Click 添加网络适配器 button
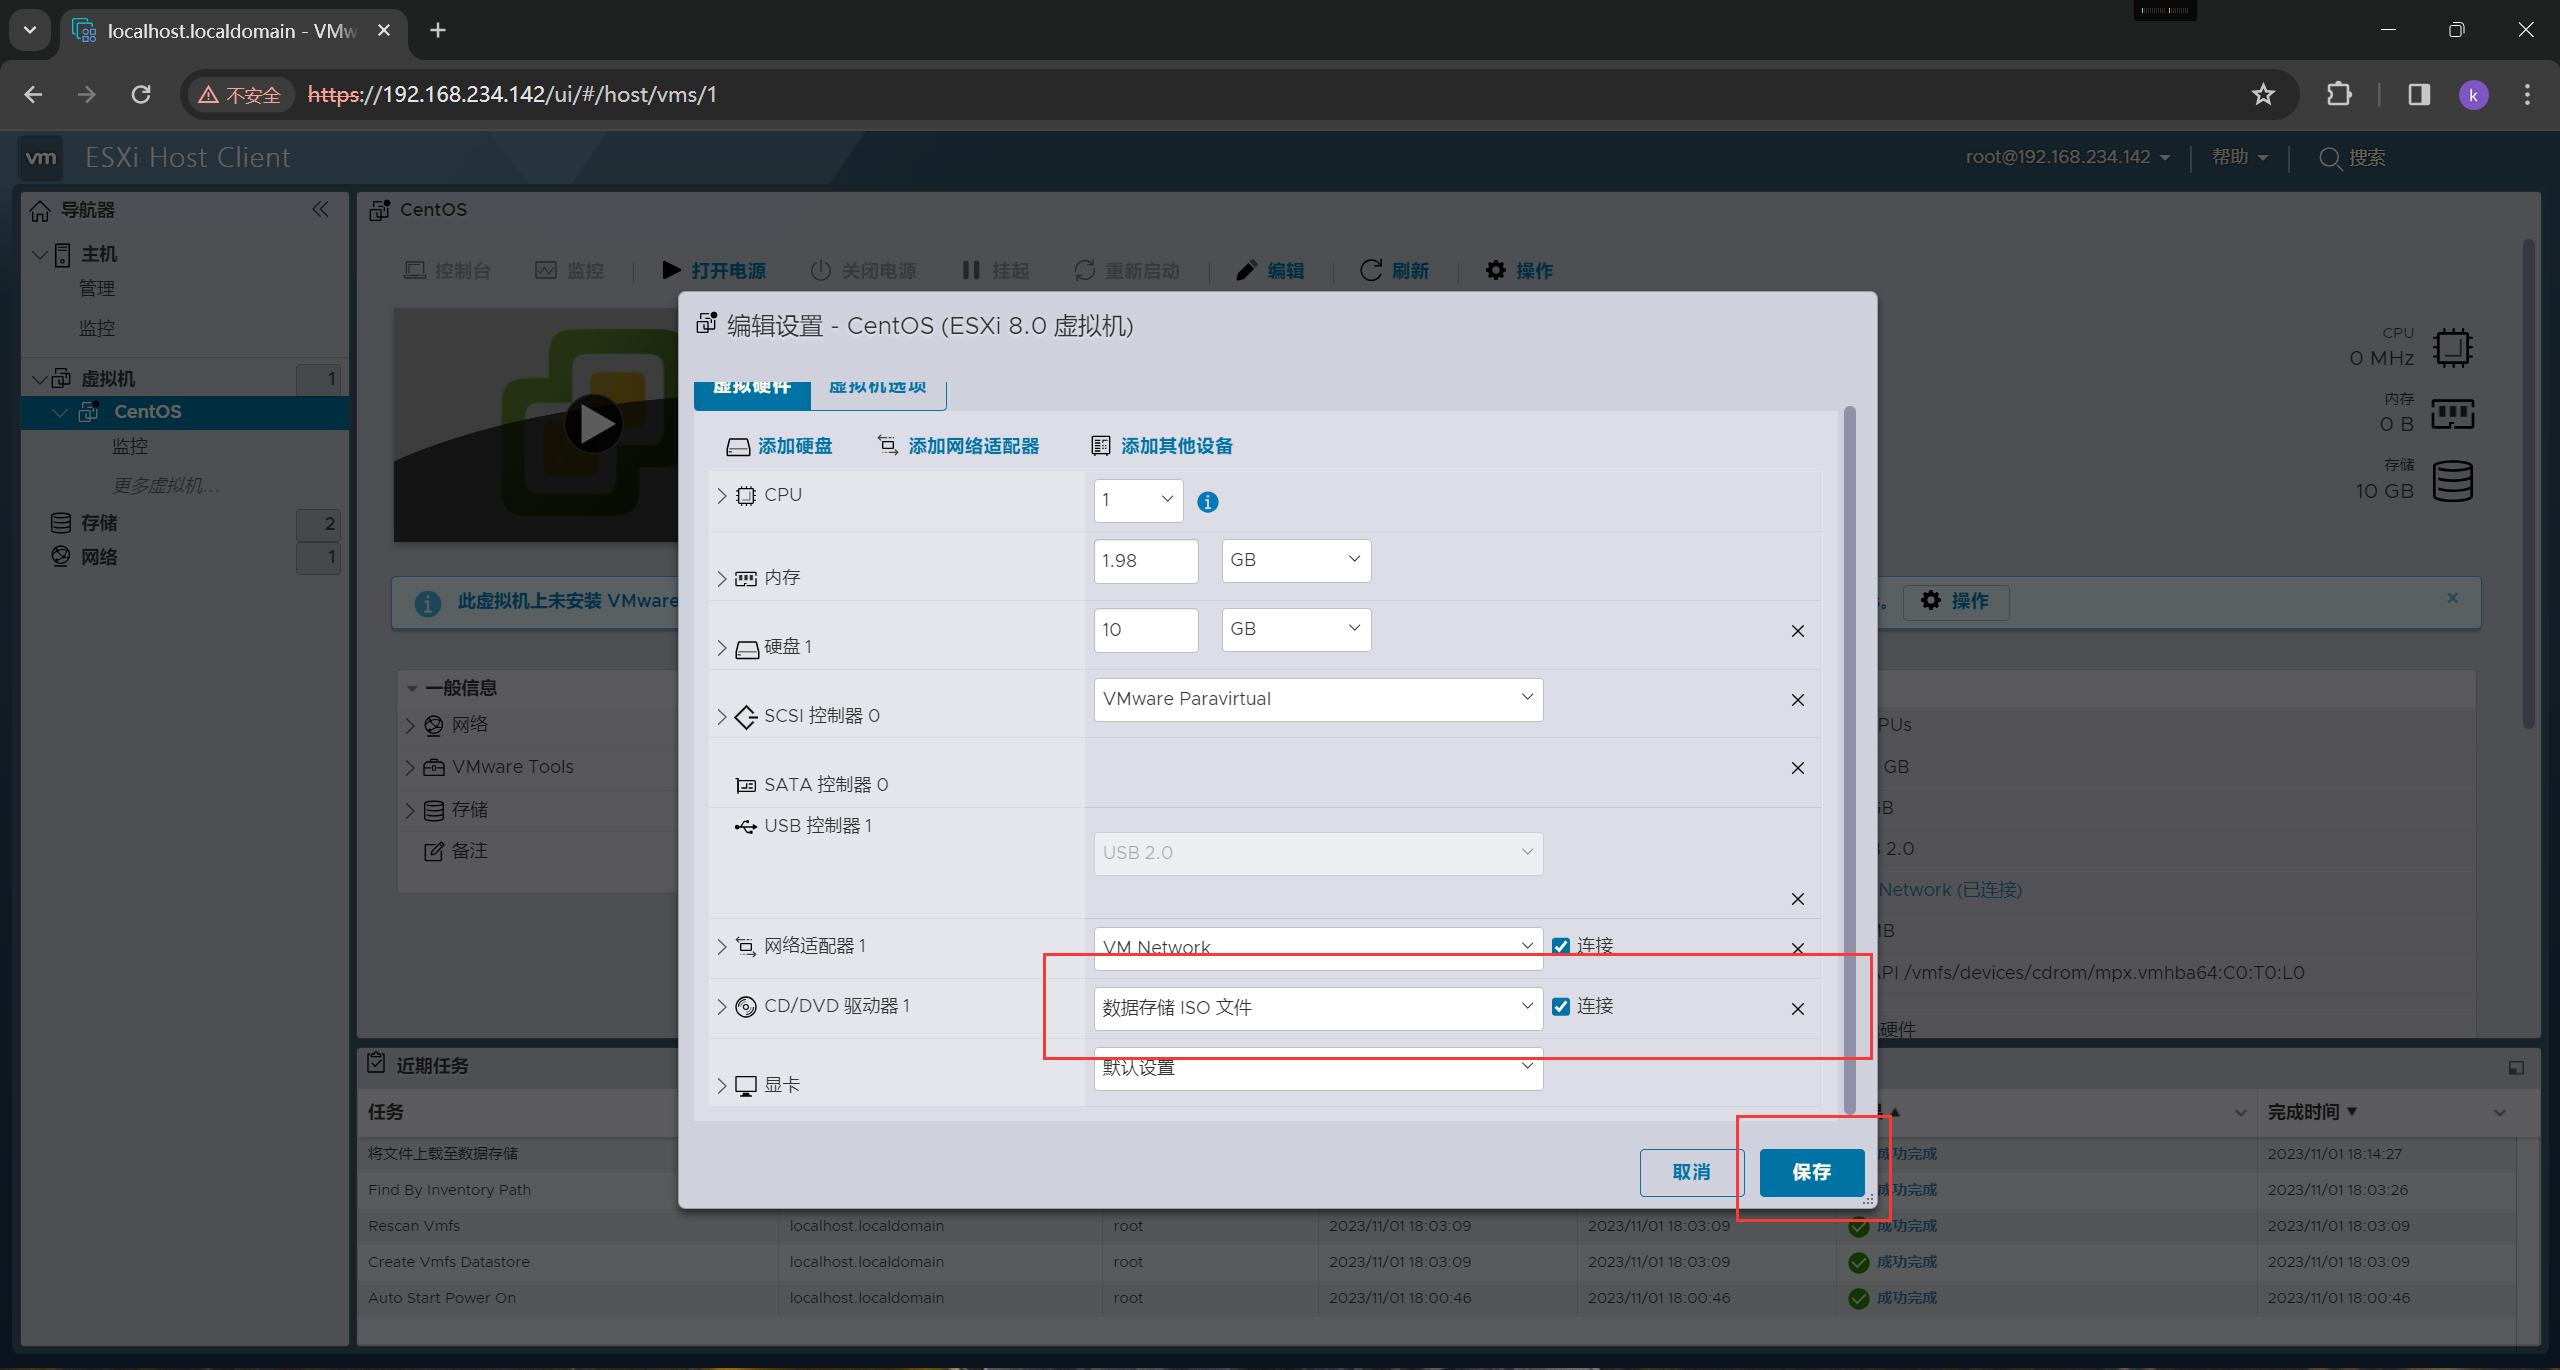2560x1370 pixels. pos(958,446)
